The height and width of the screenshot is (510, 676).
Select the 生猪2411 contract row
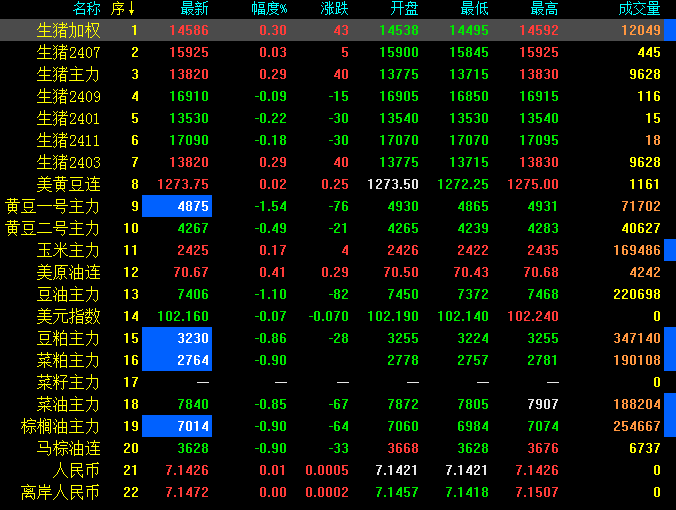[338, 140]
